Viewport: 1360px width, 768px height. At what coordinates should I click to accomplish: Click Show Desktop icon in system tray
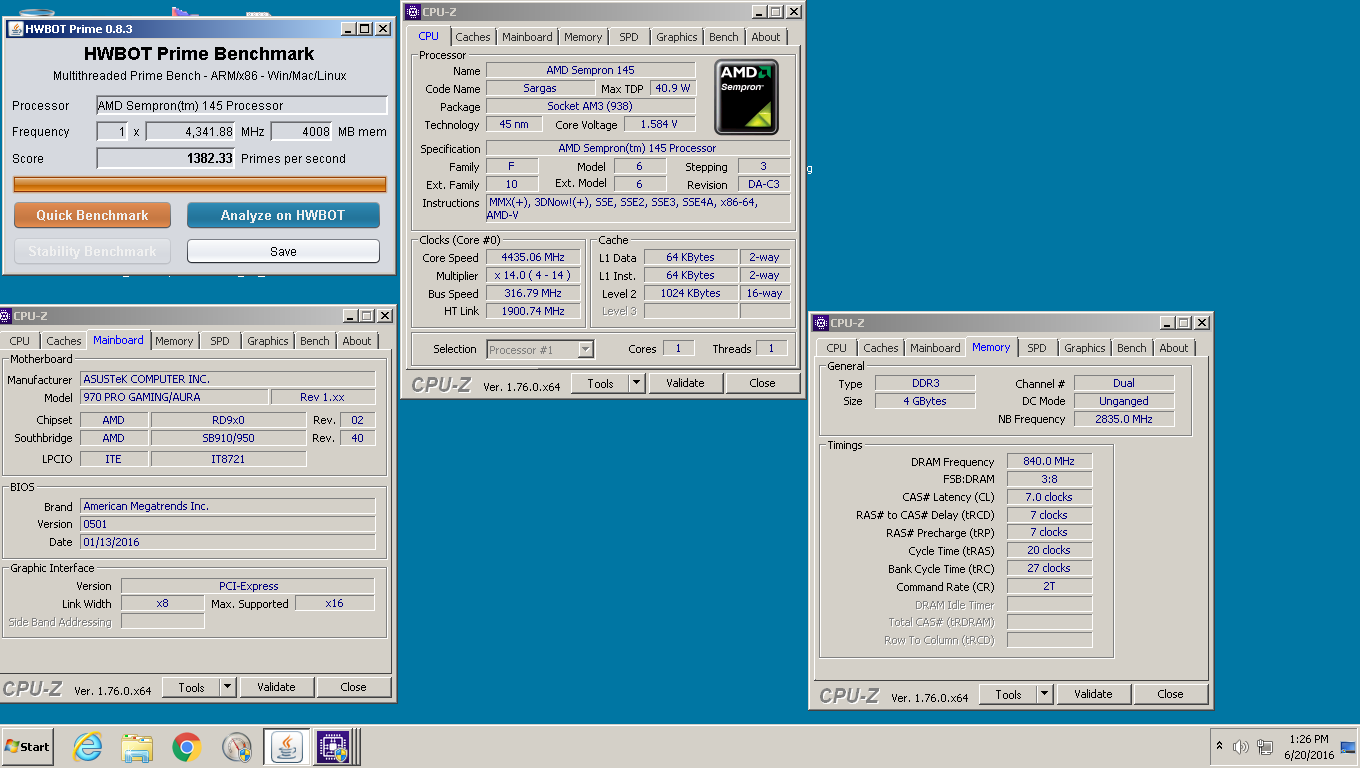[x=1348, y=746]
